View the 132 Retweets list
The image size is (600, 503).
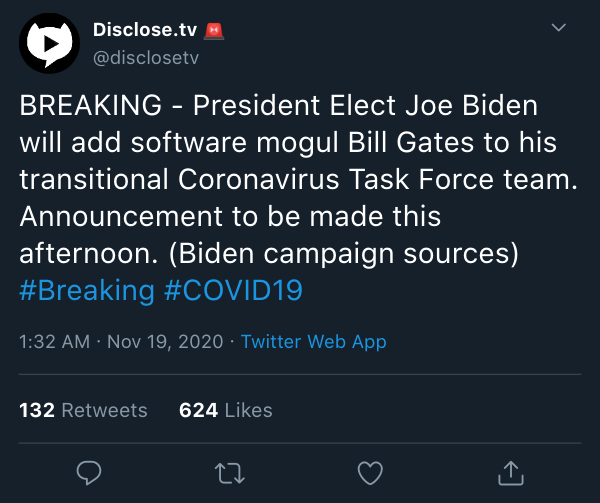click(x=83, y=410)
